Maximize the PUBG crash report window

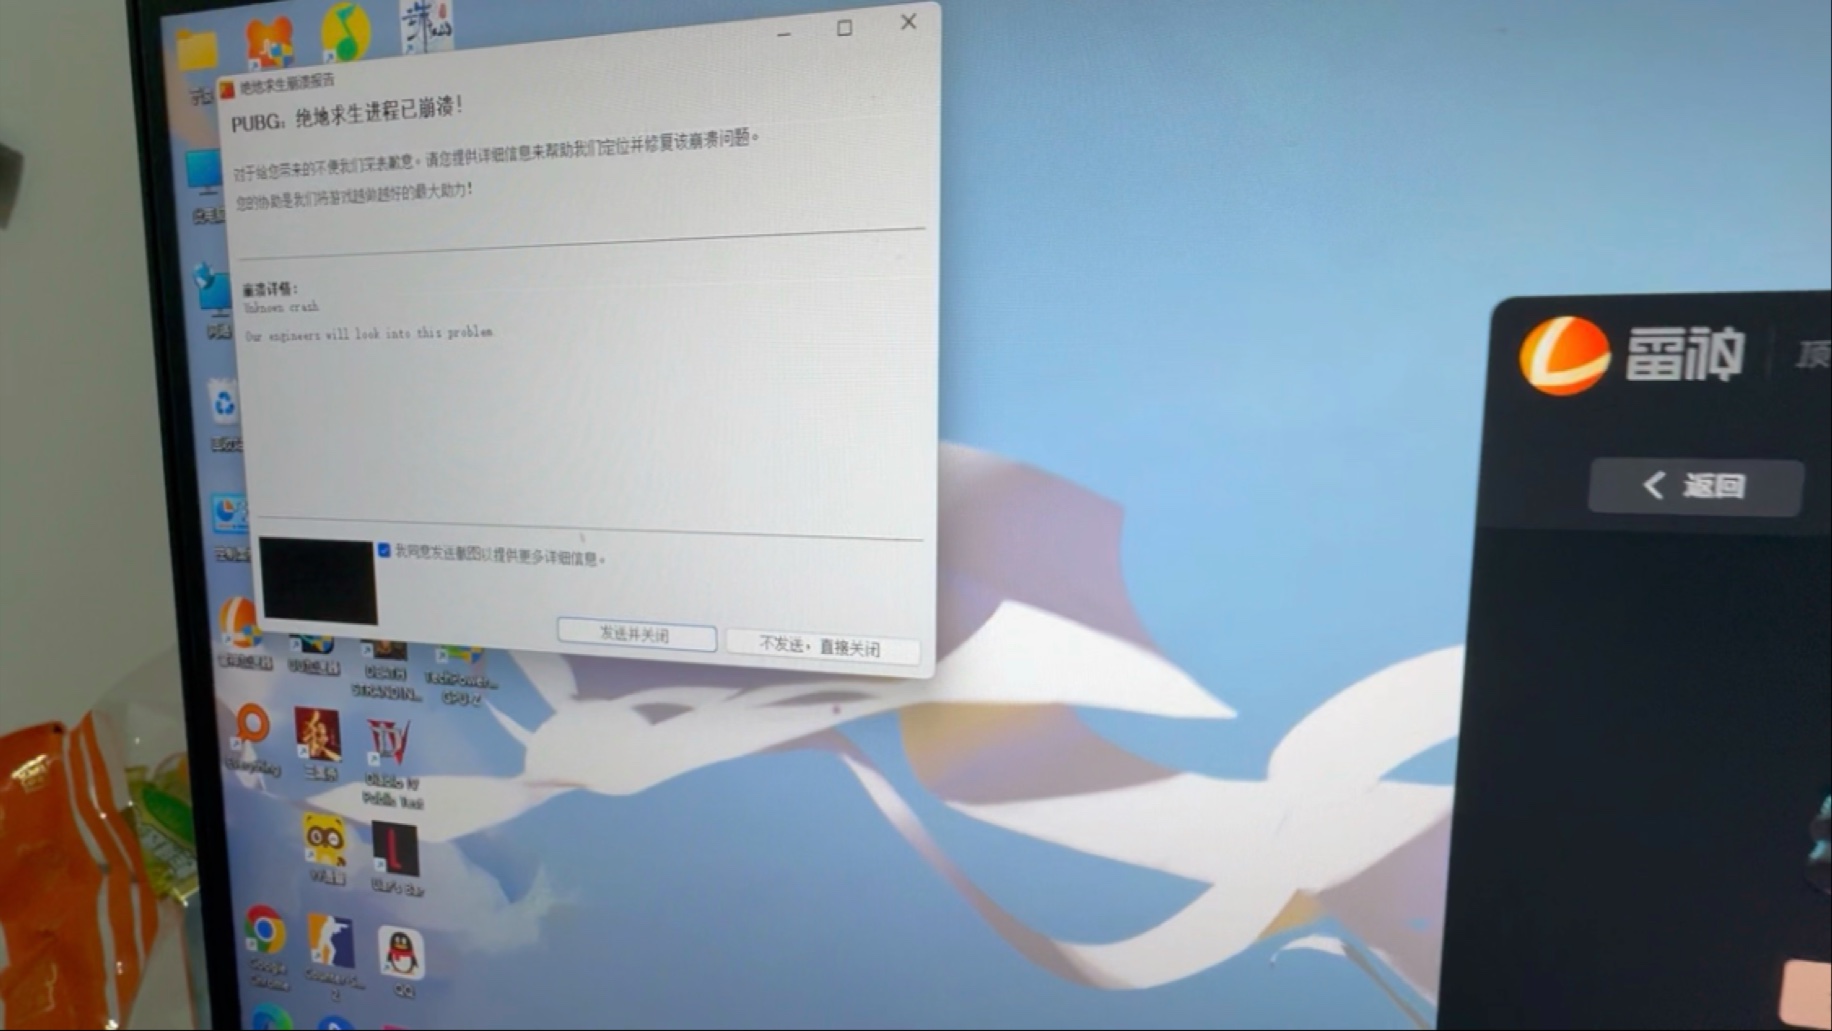click(x=845, y=28)
